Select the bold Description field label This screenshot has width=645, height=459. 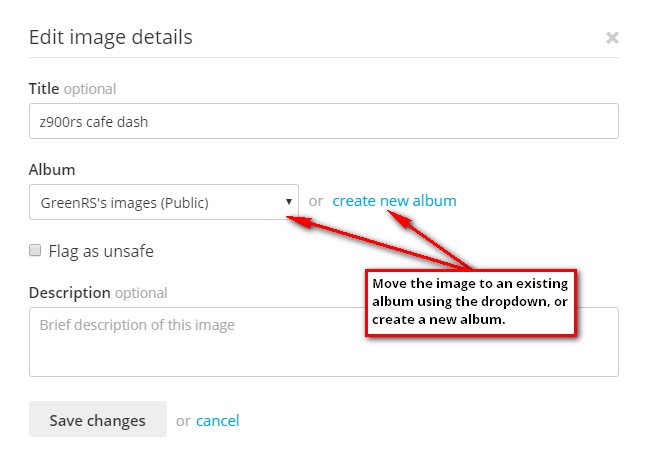click(70, 293)
